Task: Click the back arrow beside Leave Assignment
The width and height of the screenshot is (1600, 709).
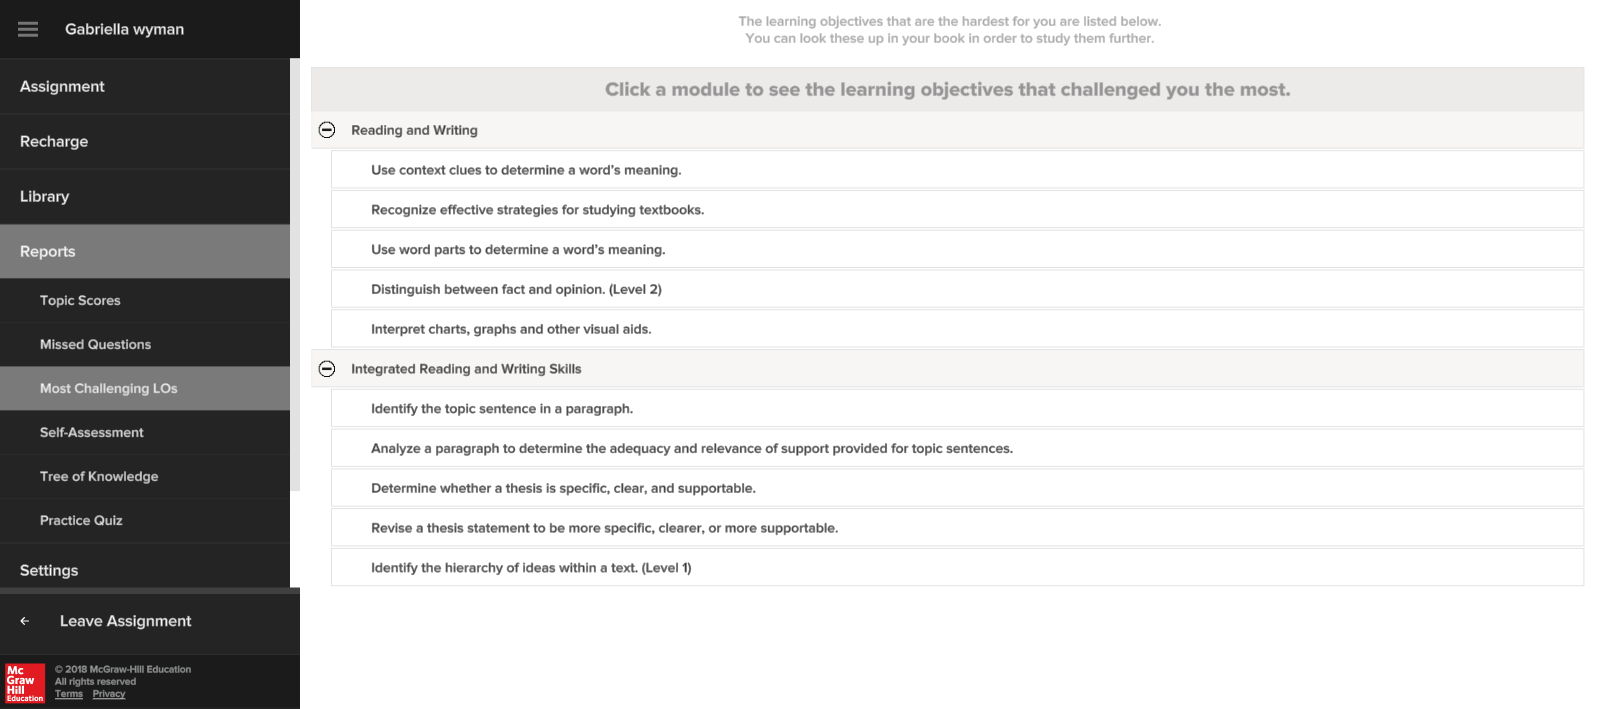Action: click(x=25, y=621)
